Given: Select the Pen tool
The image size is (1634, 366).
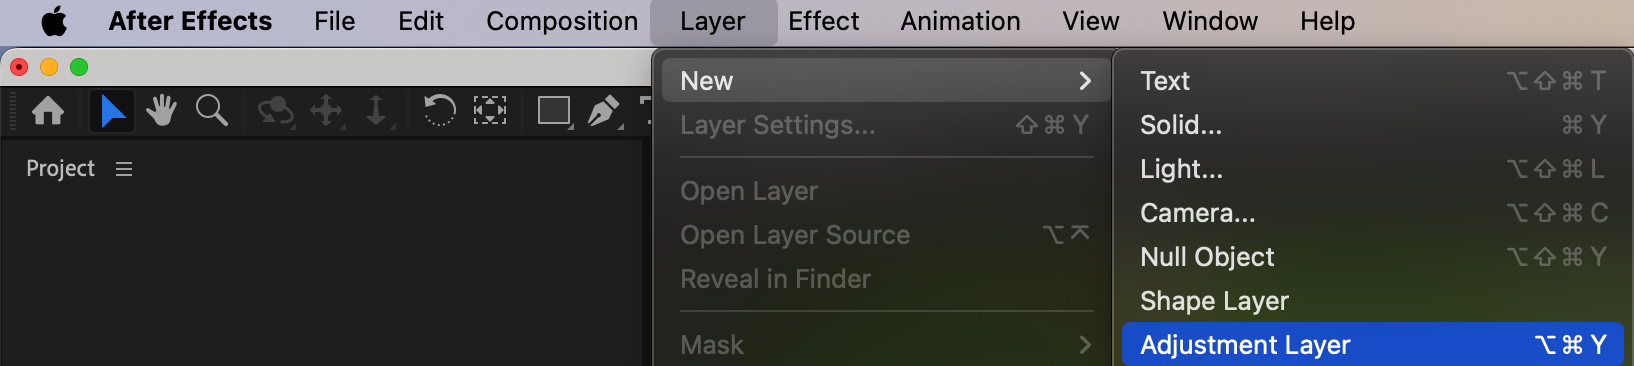Looking at the screenshot, I should (x=604, y=110).
